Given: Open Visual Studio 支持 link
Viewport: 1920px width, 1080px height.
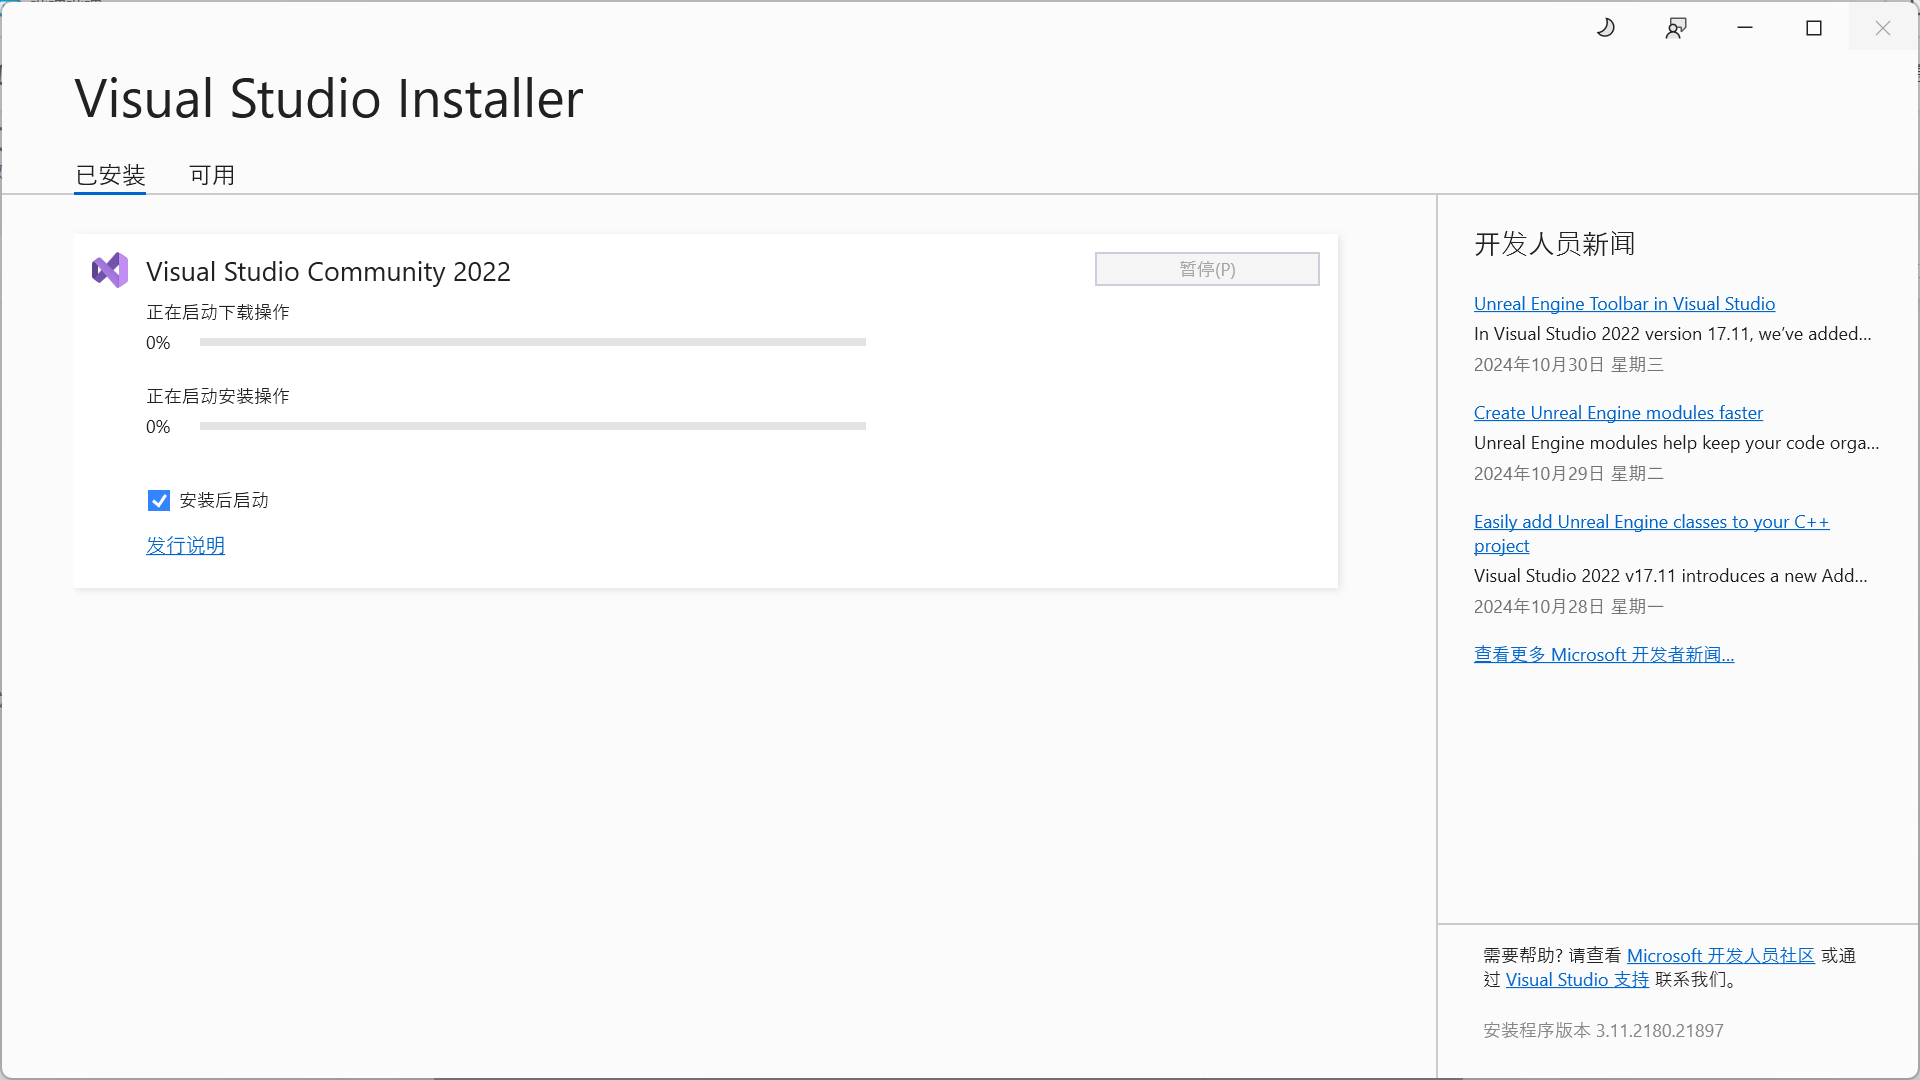Looking at the screenshot, I should [1577, 980].
